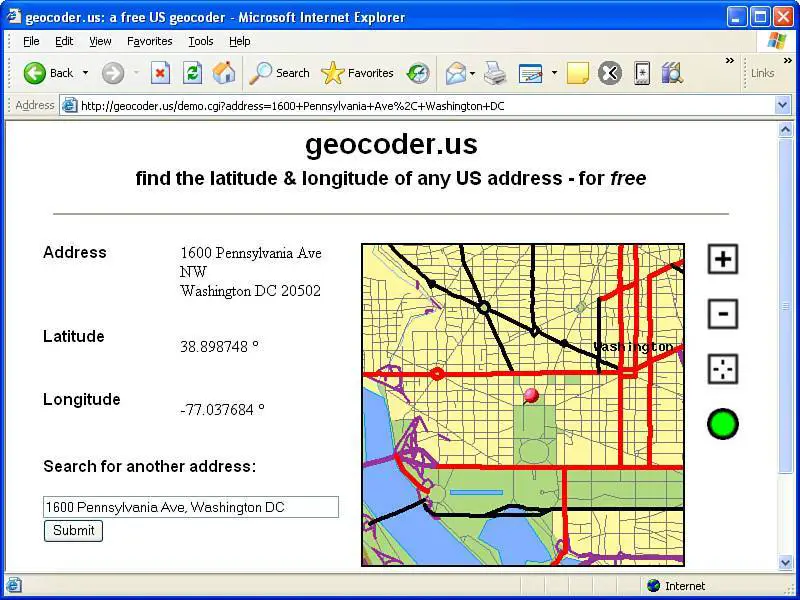Click the yellow note toolbar icon
This screenshot has height=600, width=800.
tap(578, 73)
